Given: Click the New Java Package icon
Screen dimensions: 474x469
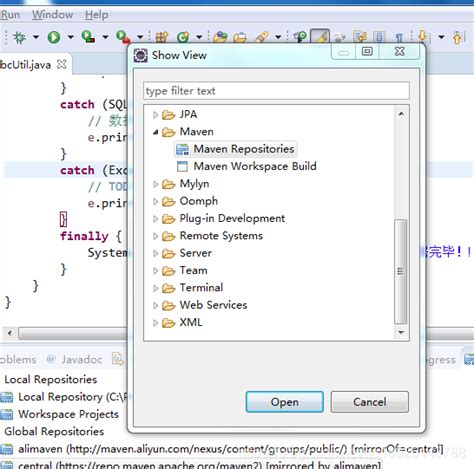Looking at the screenshot, I should 162,37.
